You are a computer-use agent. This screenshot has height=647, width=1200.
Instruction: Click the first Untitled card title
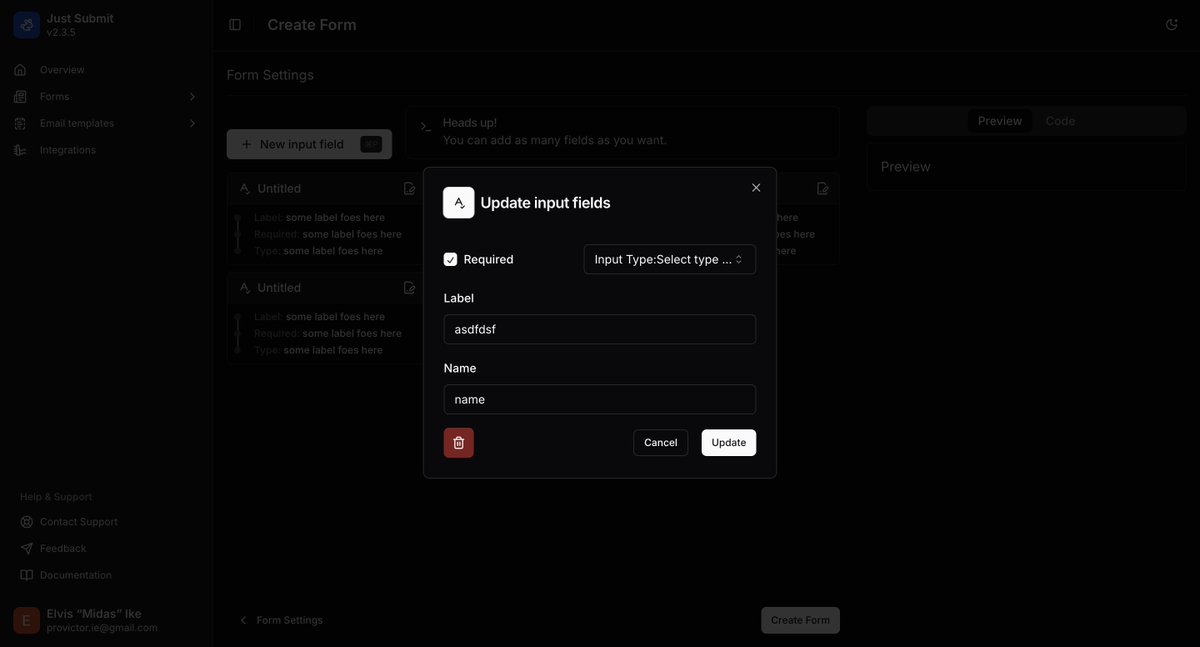click(x=279, y=189)
